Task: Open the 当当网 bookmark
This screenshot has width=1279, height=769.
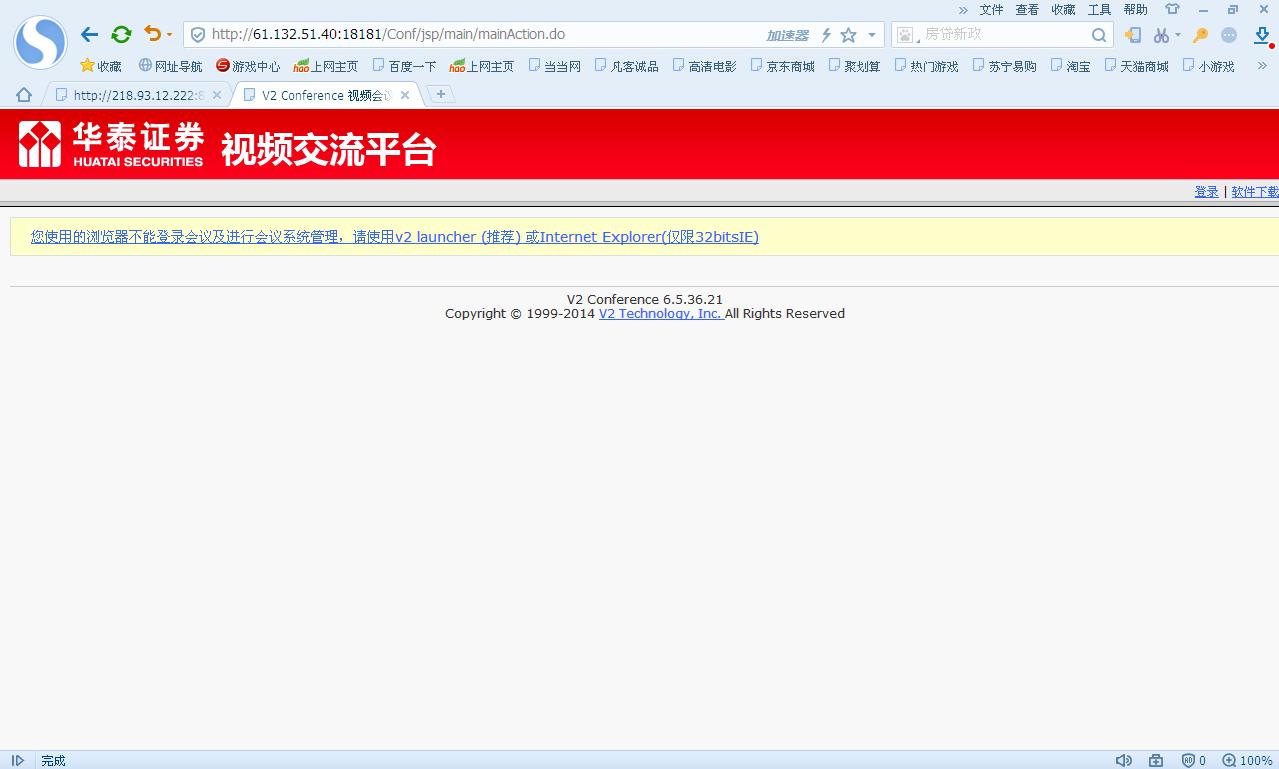Action: pos(555,66)
